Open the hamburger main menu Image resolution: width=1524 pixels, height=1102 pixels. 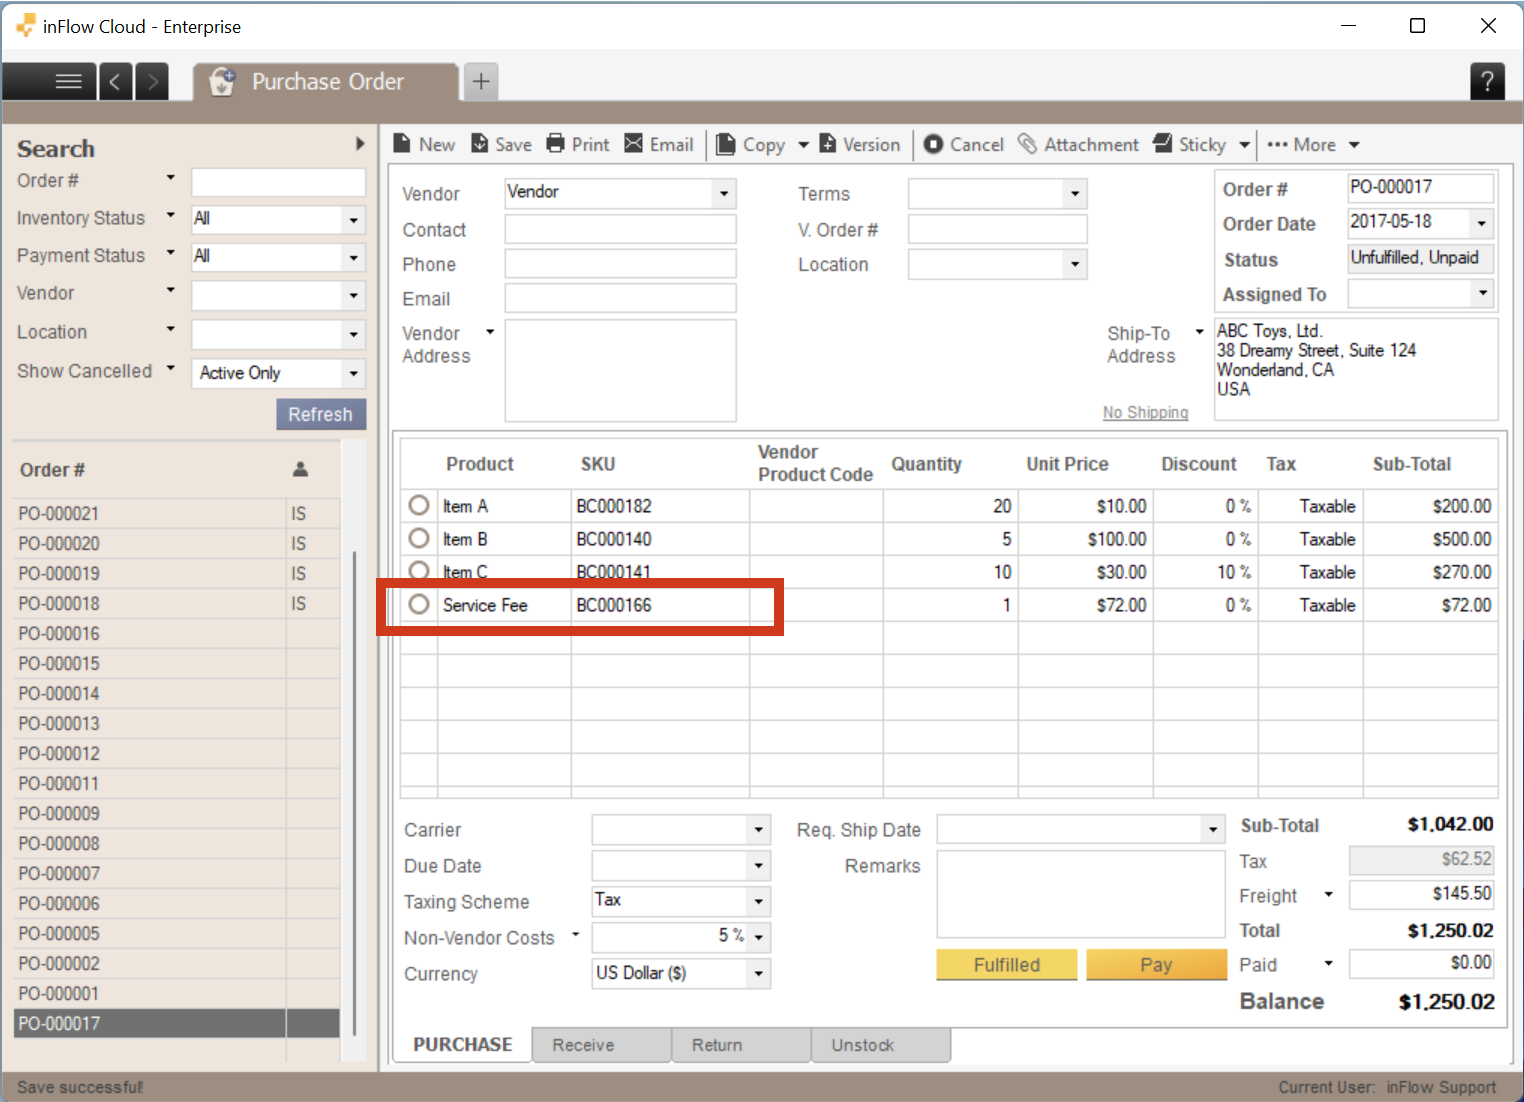pos(68,81)
